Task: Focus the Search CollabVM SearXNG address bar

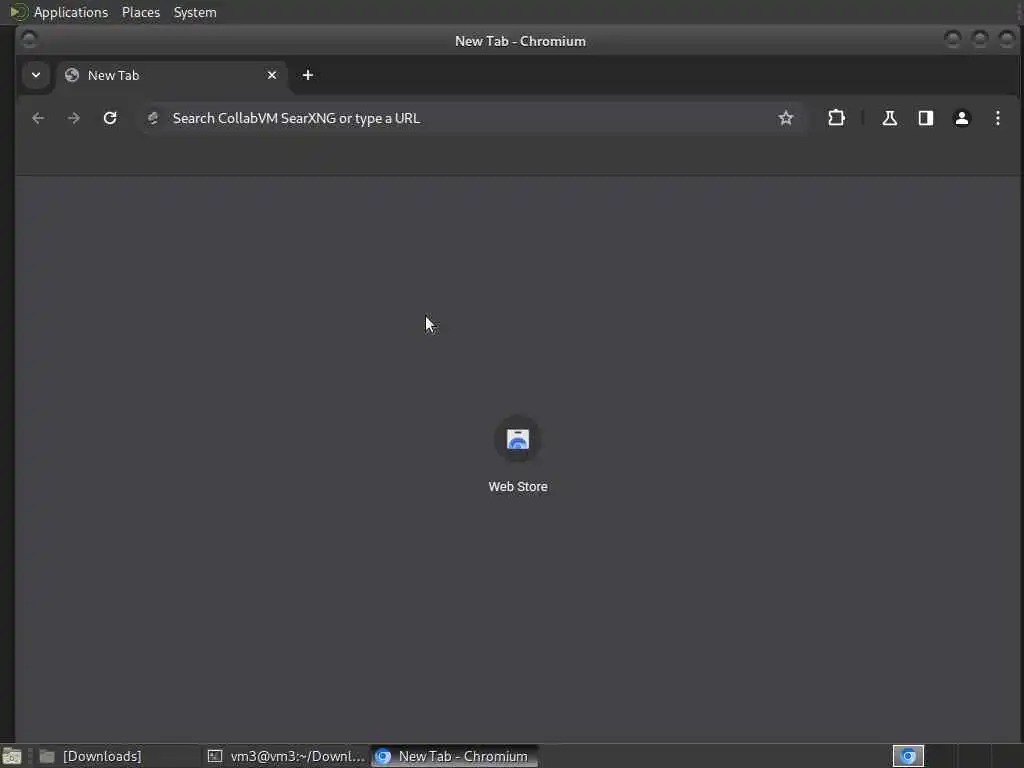Action: [x=473, y=118]
